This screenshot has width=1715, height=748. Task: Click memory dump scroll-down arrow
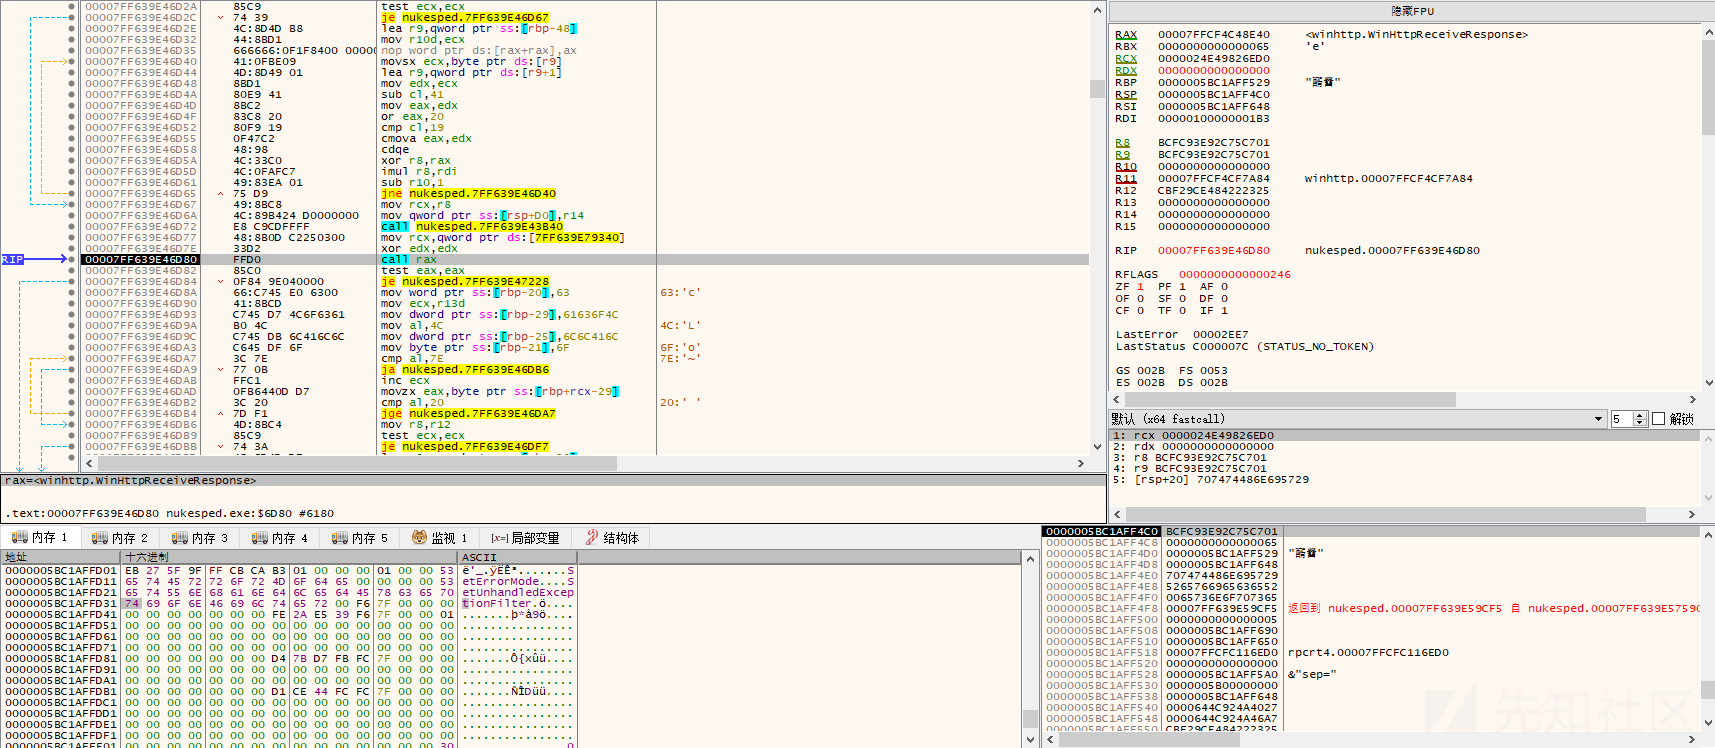point(1030,739)
